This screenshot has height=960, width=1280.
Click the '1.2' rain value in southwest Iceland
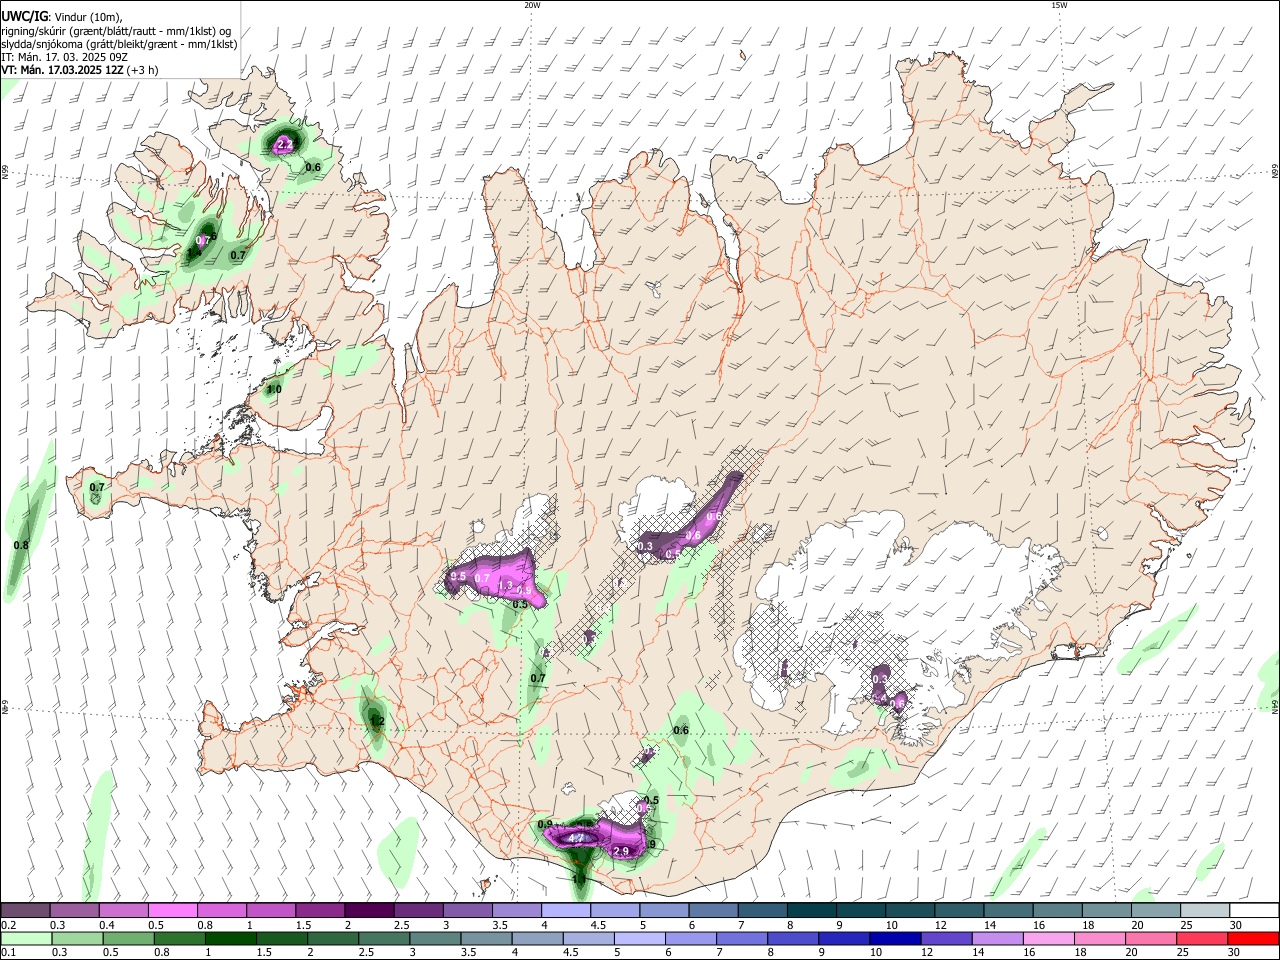click(377, 721)
